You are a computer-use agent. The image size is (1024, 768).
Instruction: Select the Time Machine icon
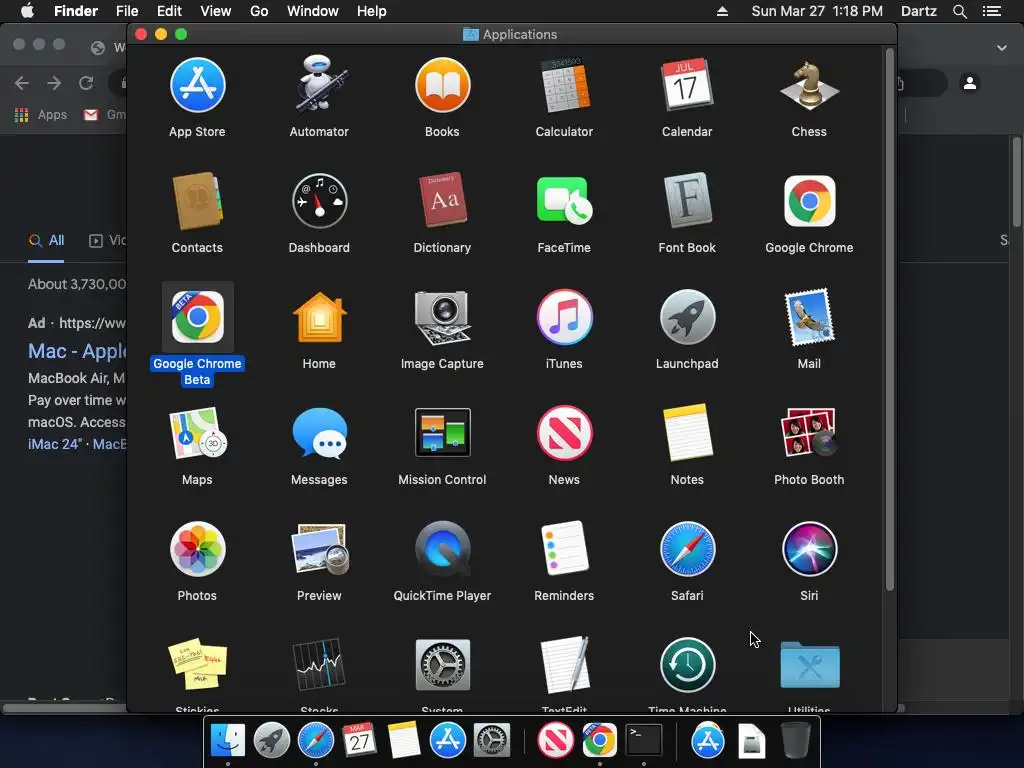click(687, 665)
